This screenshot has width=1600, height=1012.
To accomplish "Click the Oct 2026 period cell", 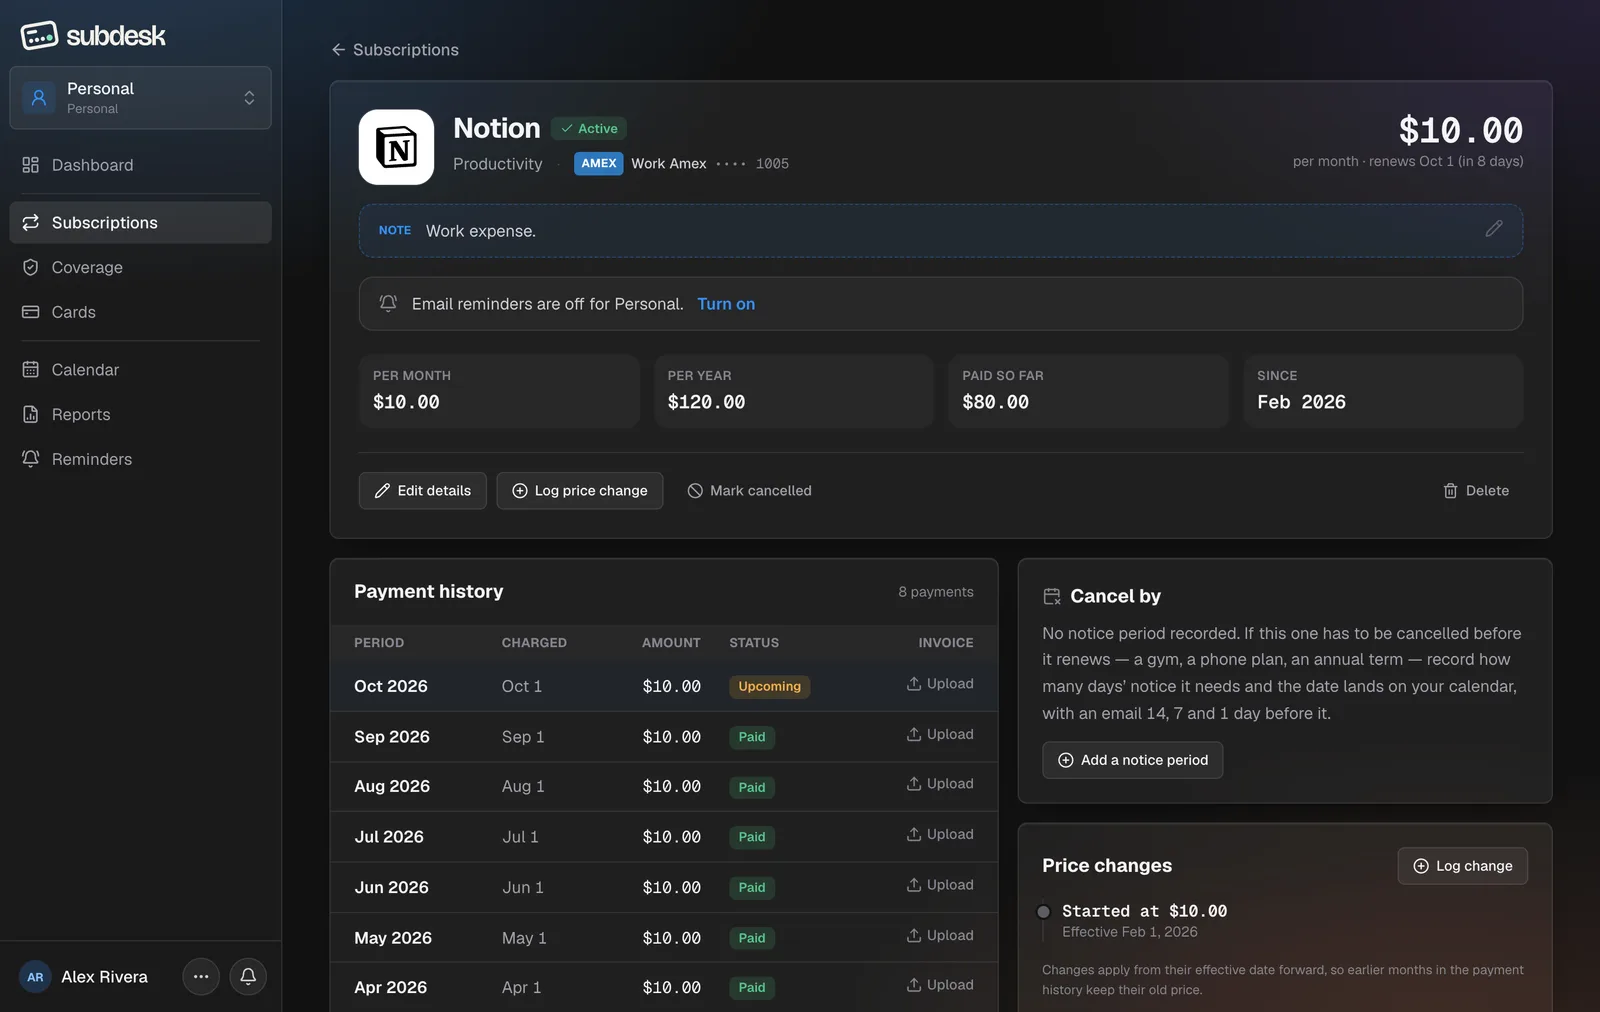I will (391, 686).
